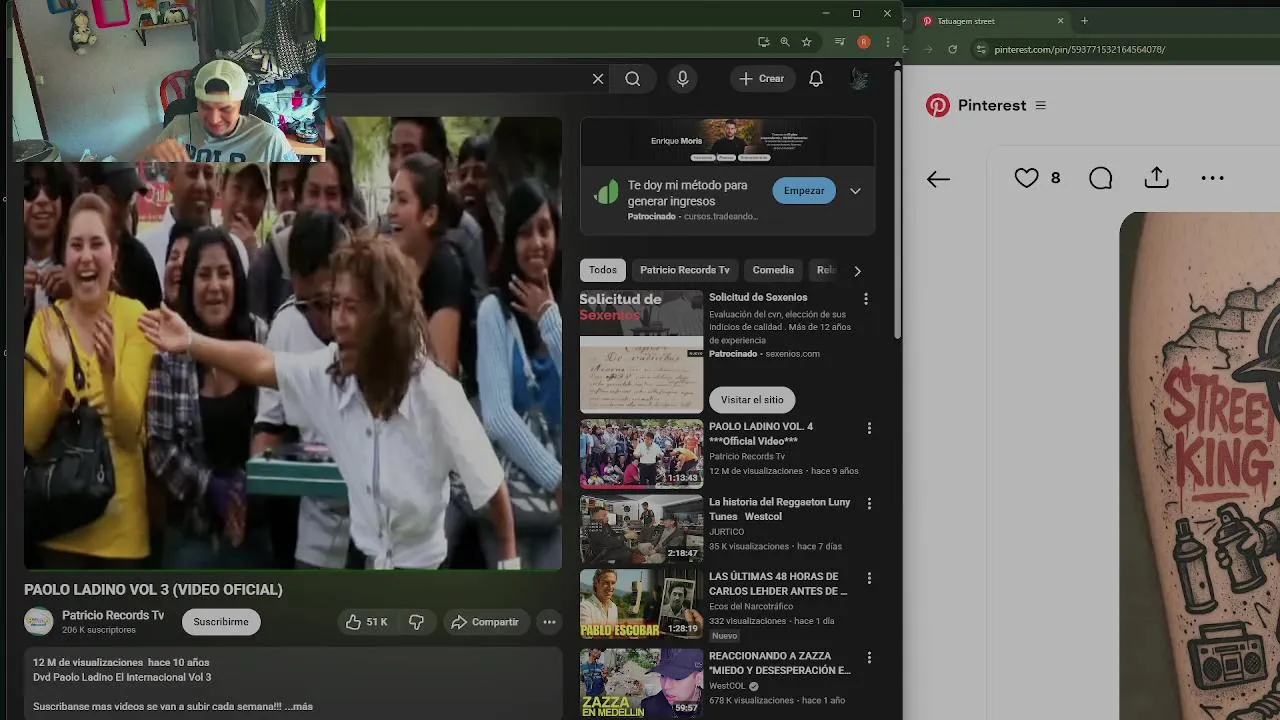Screen dimensions: 1280x720
Task: Select the Comedia filter chip
Action: (x=773, y=270)
